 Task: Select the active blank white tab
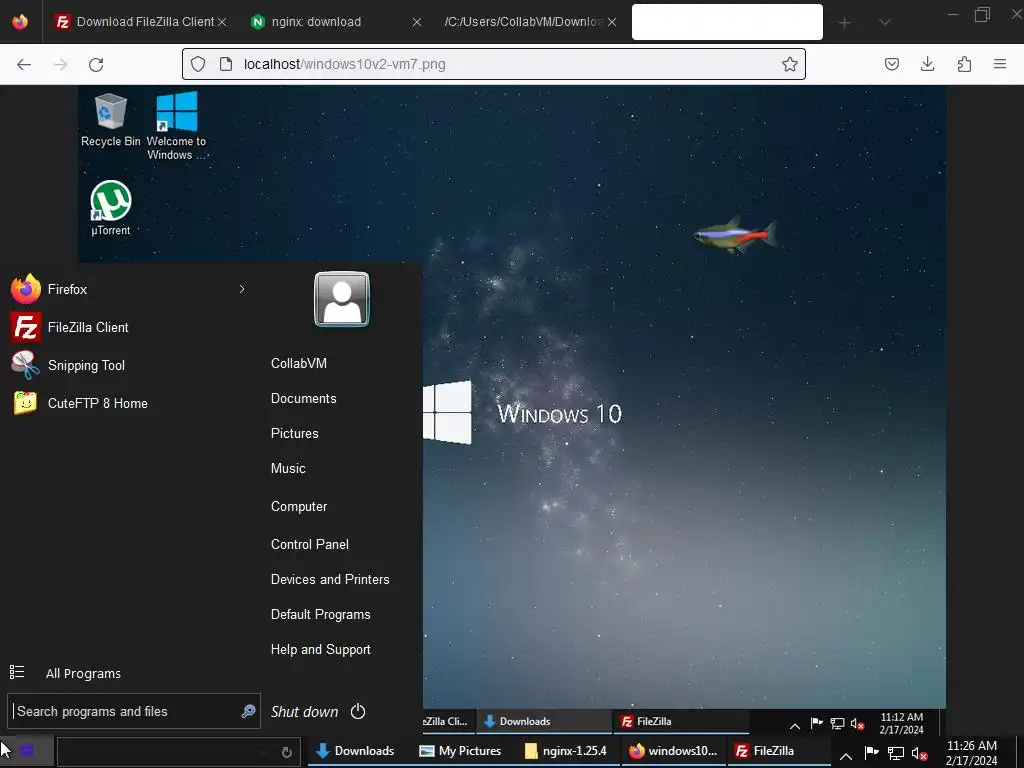pyautogui.click(x=727, y=22)
